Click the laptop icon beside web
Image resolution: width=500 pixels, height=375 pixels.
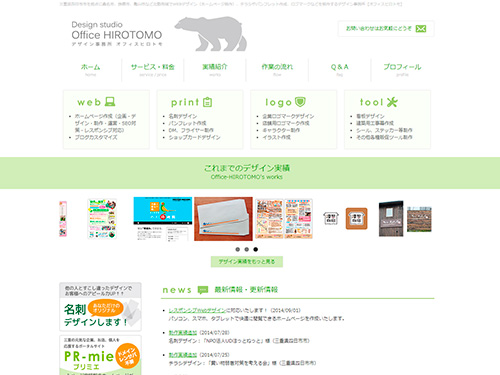click(x=110, y=102)
